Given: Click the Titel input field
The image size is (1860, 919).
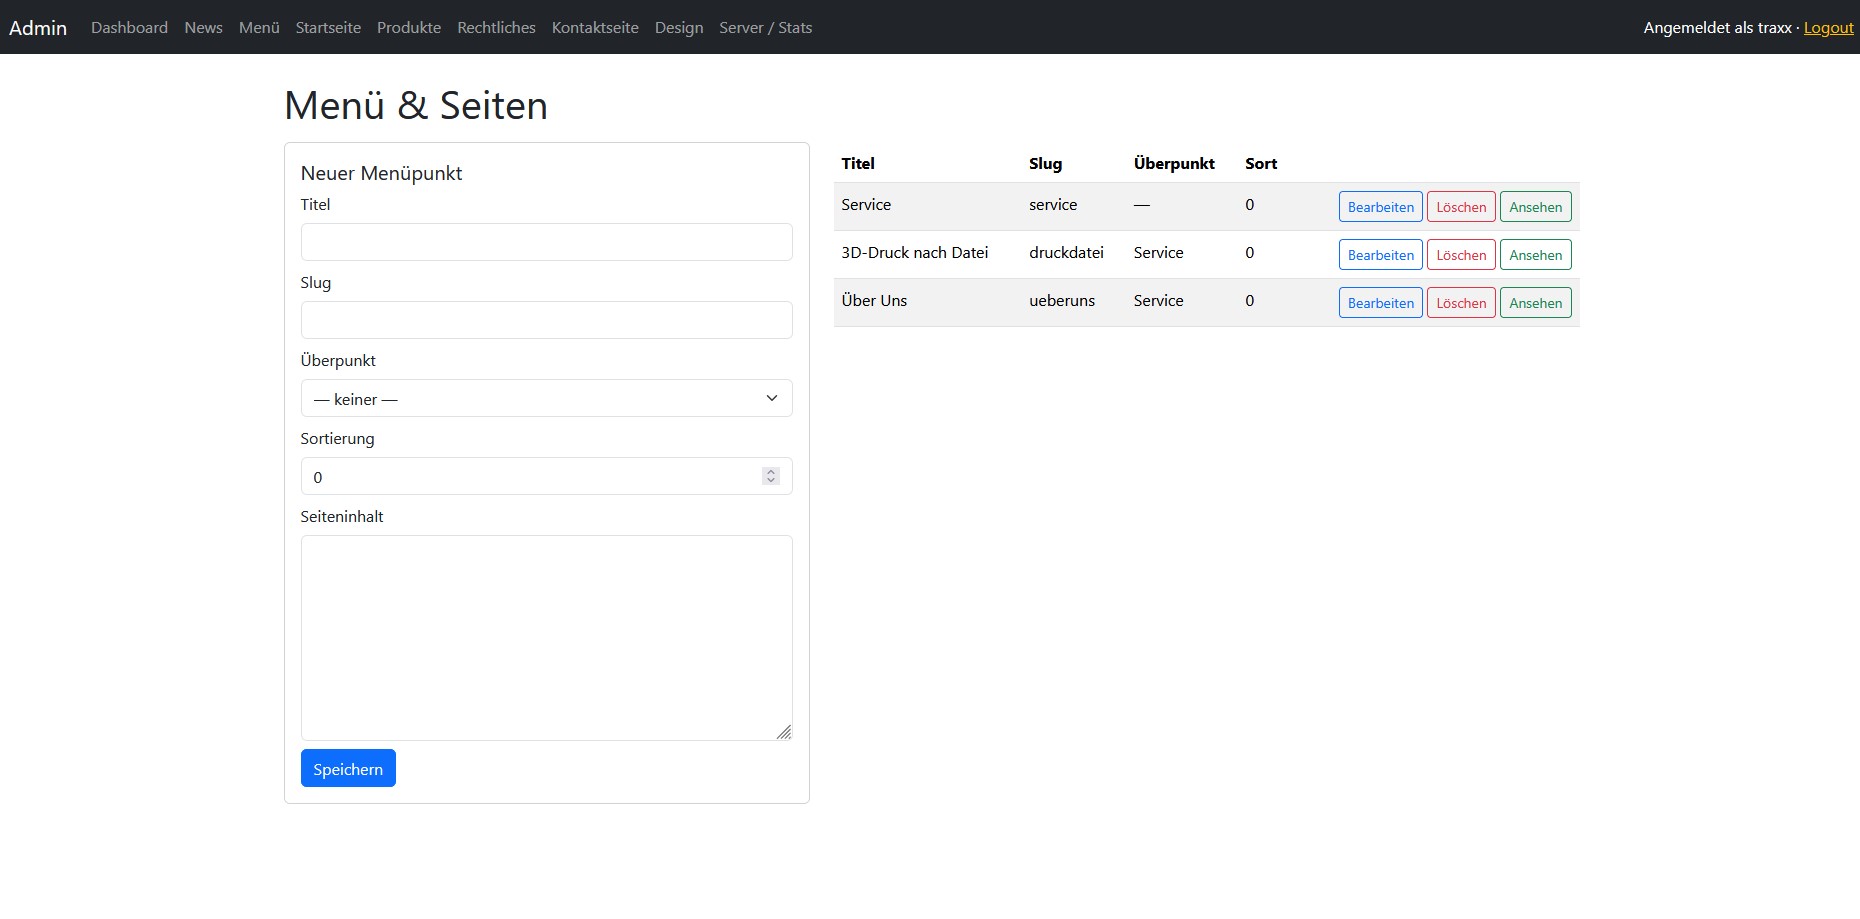Looking at the screenshot, I should coord(546,241).
